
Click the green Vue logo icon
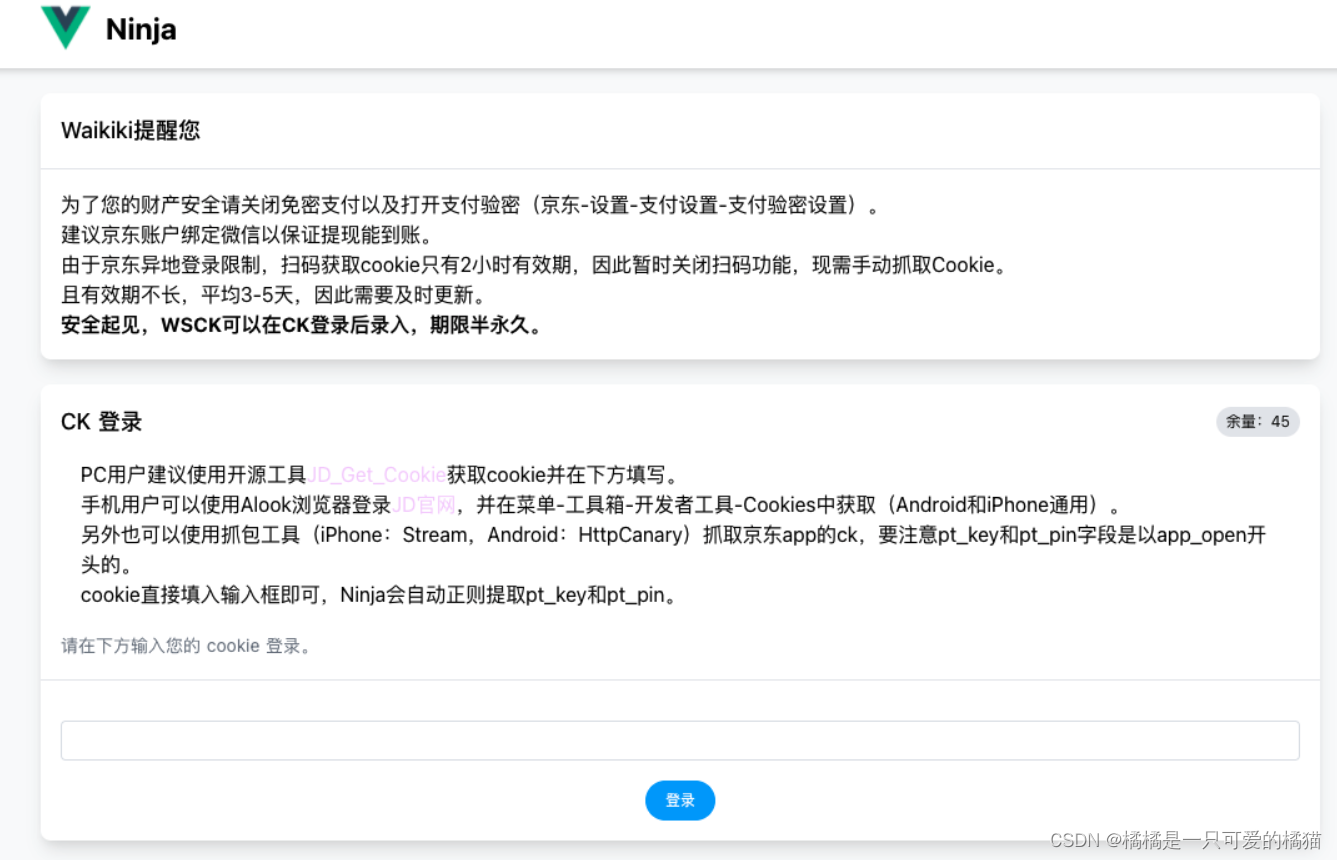(65, 28)
